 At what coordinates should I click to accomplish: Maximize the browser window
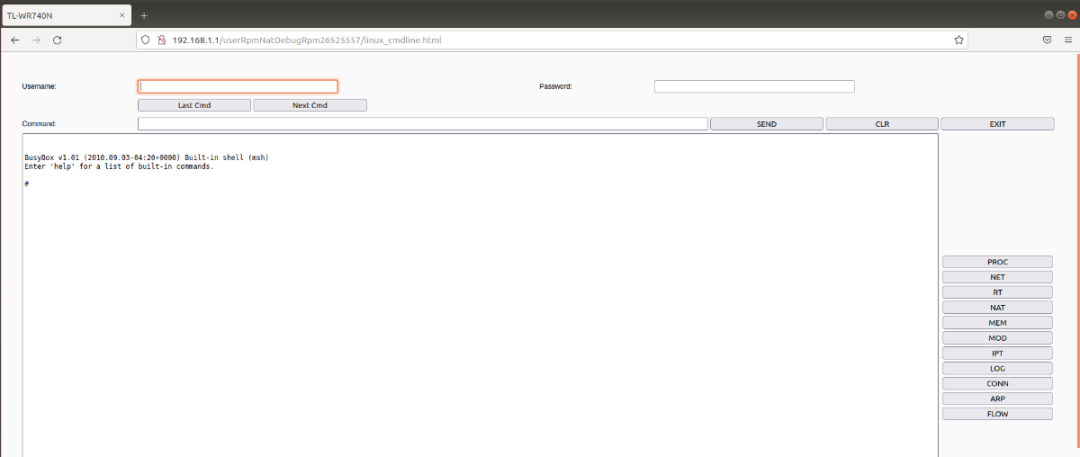coord(1061,15)
